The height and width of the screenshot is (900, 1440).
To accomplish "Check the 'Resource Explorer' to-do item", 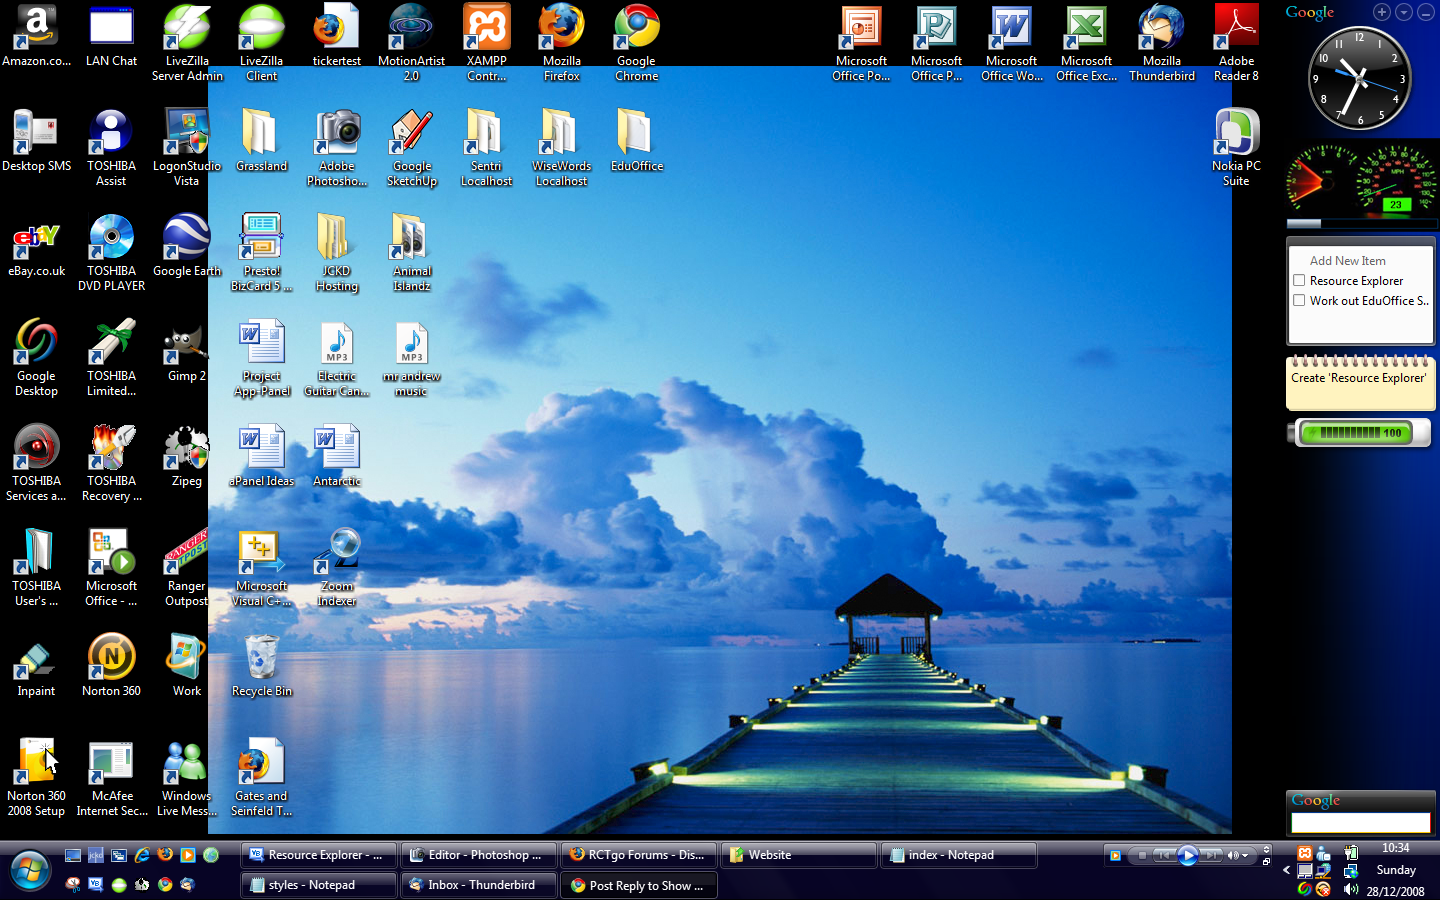I will click(x=1299, y=281).
